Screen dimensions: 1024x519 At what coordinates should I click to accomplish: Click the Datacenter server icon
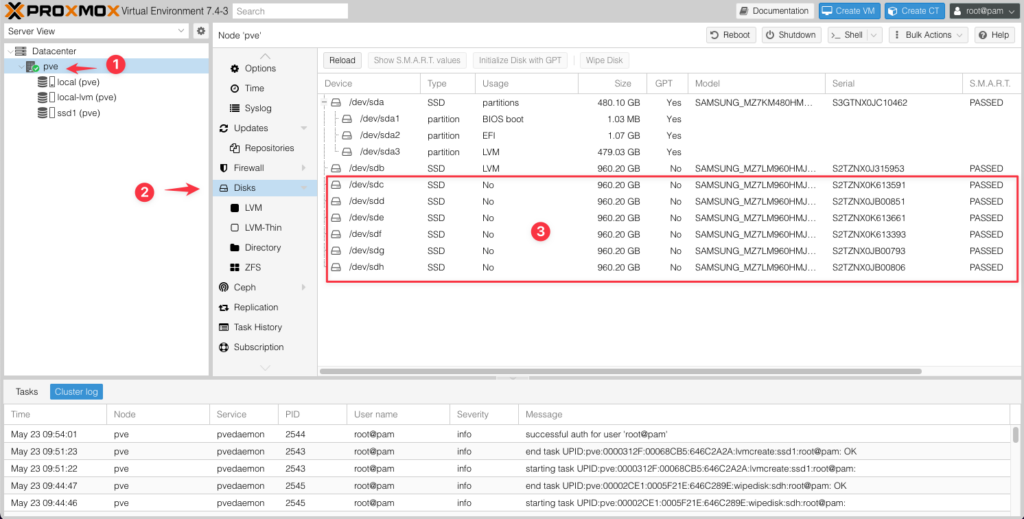pyautogui.click(x=21, y=51)
